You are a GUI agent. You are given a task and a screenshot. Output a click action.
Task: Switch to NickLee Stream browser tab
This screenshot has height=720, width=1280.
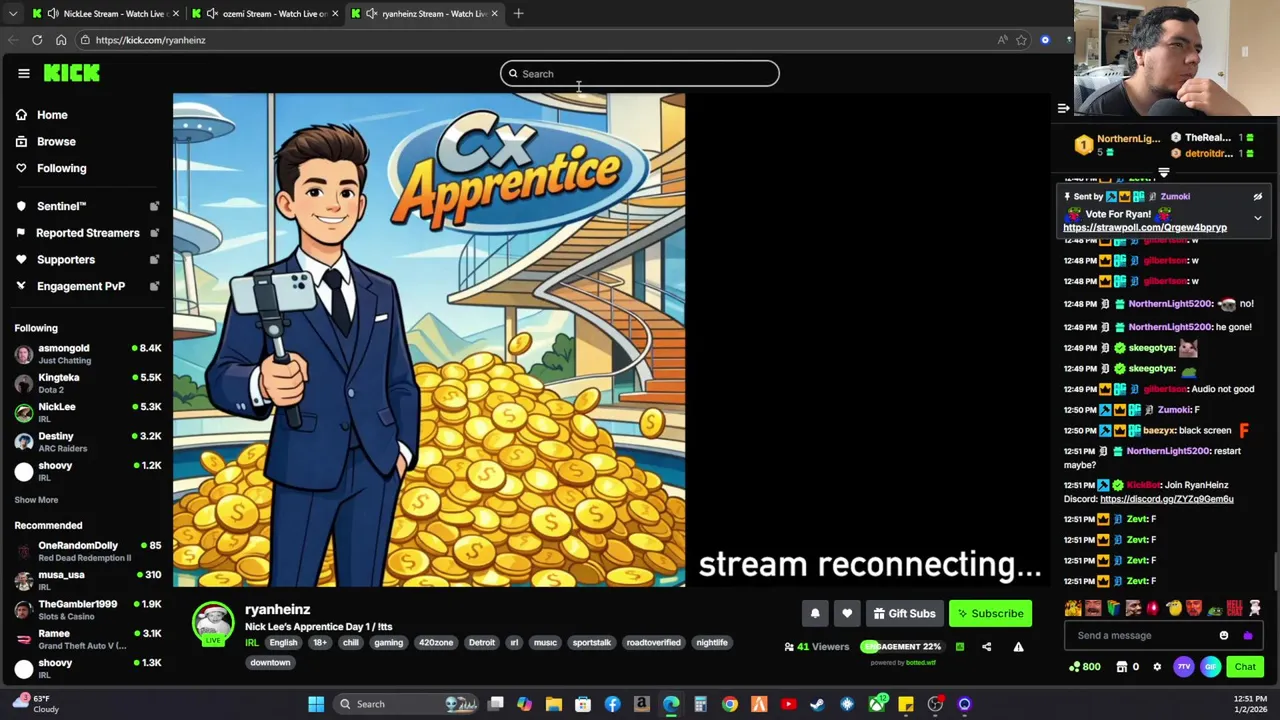click(105, 14)
